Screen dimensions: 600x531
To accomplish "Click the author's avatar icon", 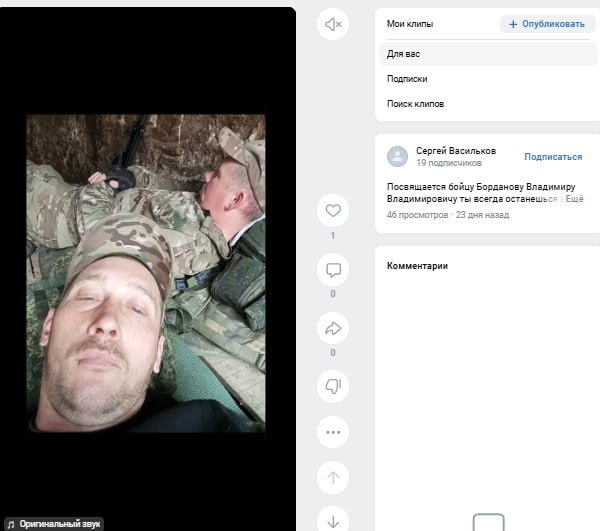I will [x=397, y=156].
